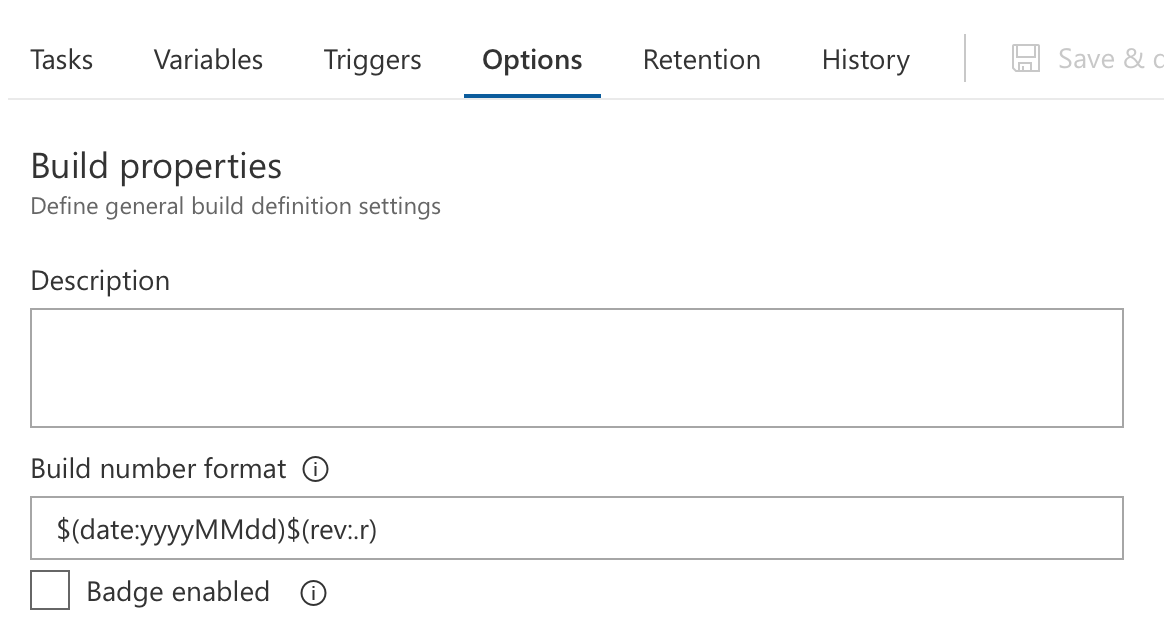The width and height of the screenshot is (1164, 640).
Task: Go to the Triggers tab
Action: pyautogui.click(x=372, y=60)
